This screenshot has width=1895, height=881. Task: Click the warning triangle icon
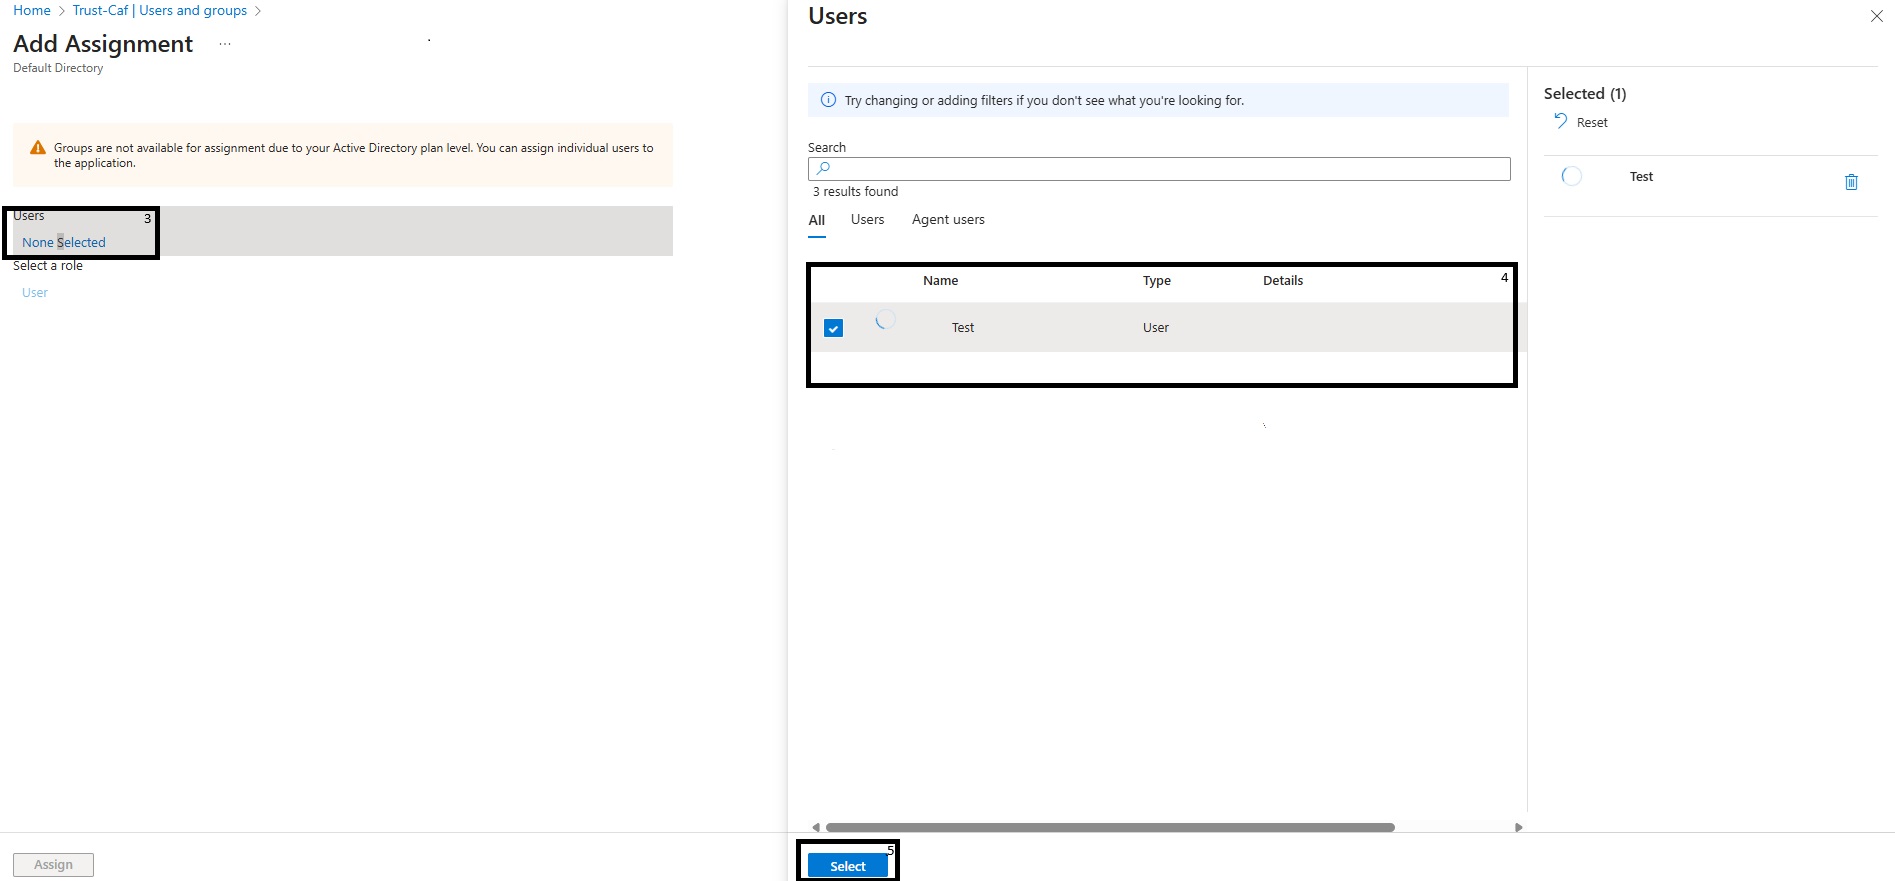click(38, 148)
